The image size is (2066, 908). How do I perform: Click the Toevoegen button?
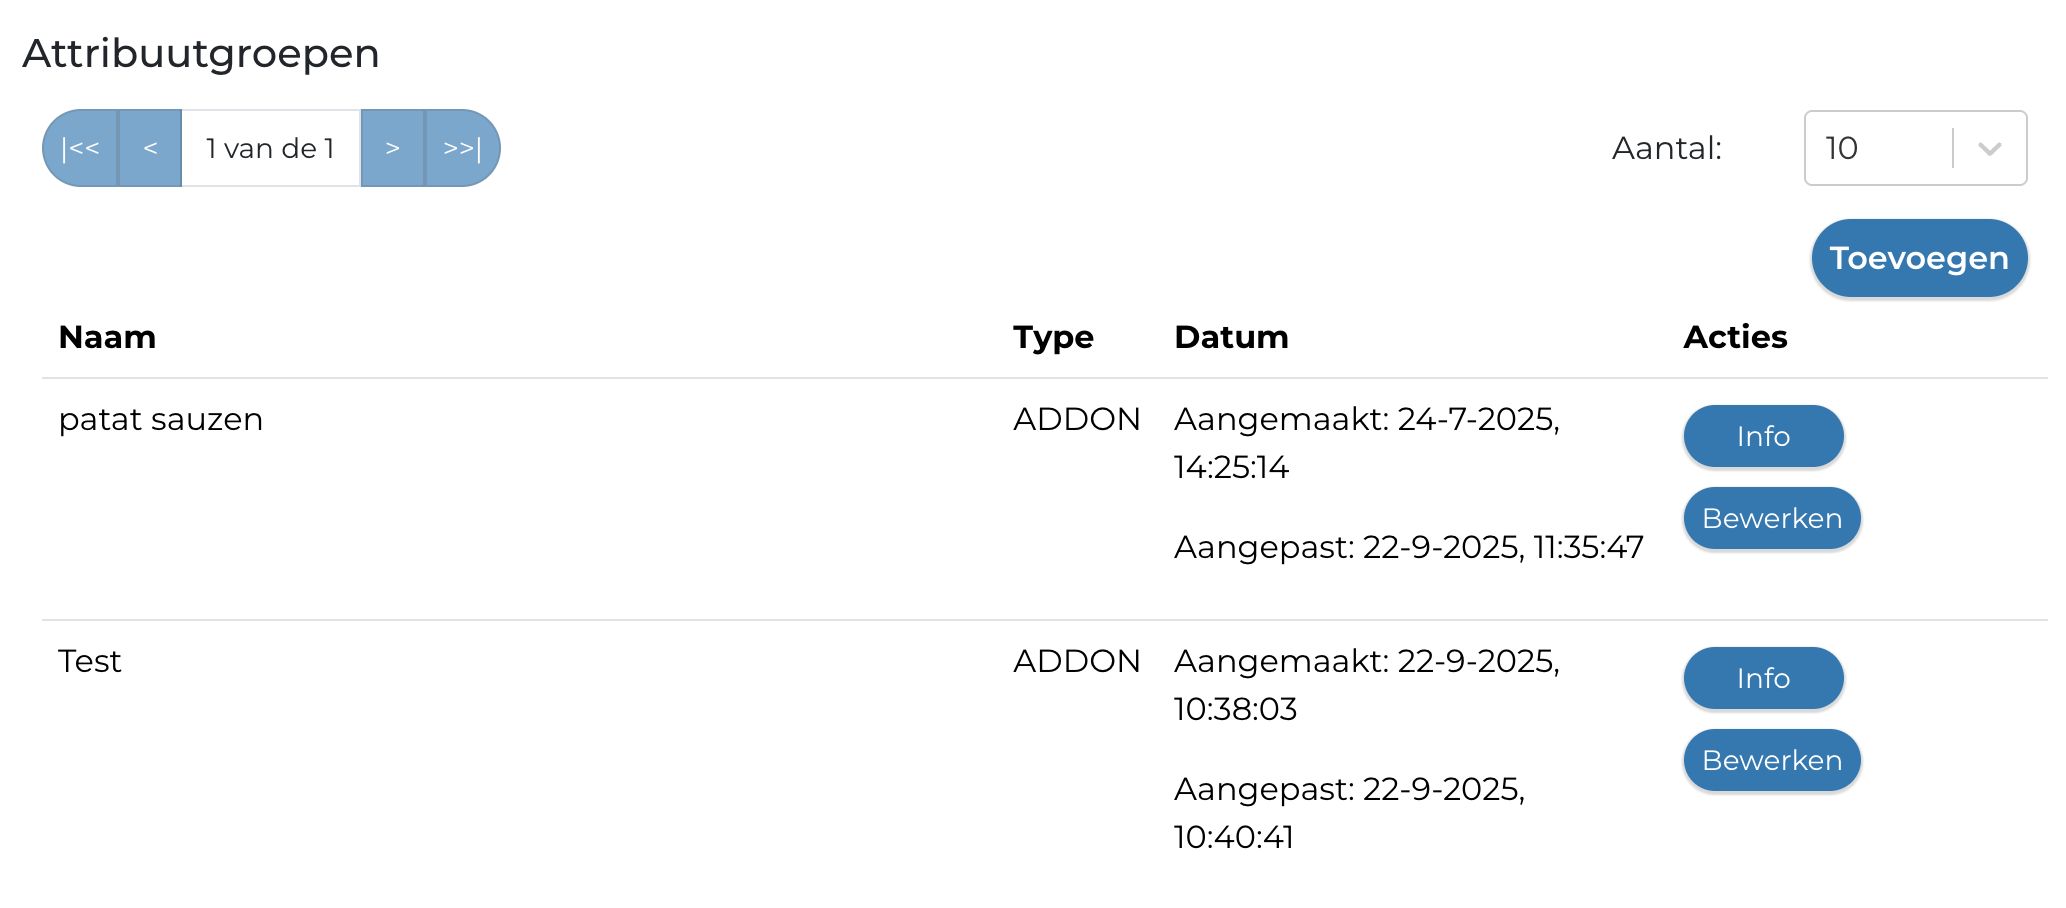pyautogui.click(x=1918, y=257)
